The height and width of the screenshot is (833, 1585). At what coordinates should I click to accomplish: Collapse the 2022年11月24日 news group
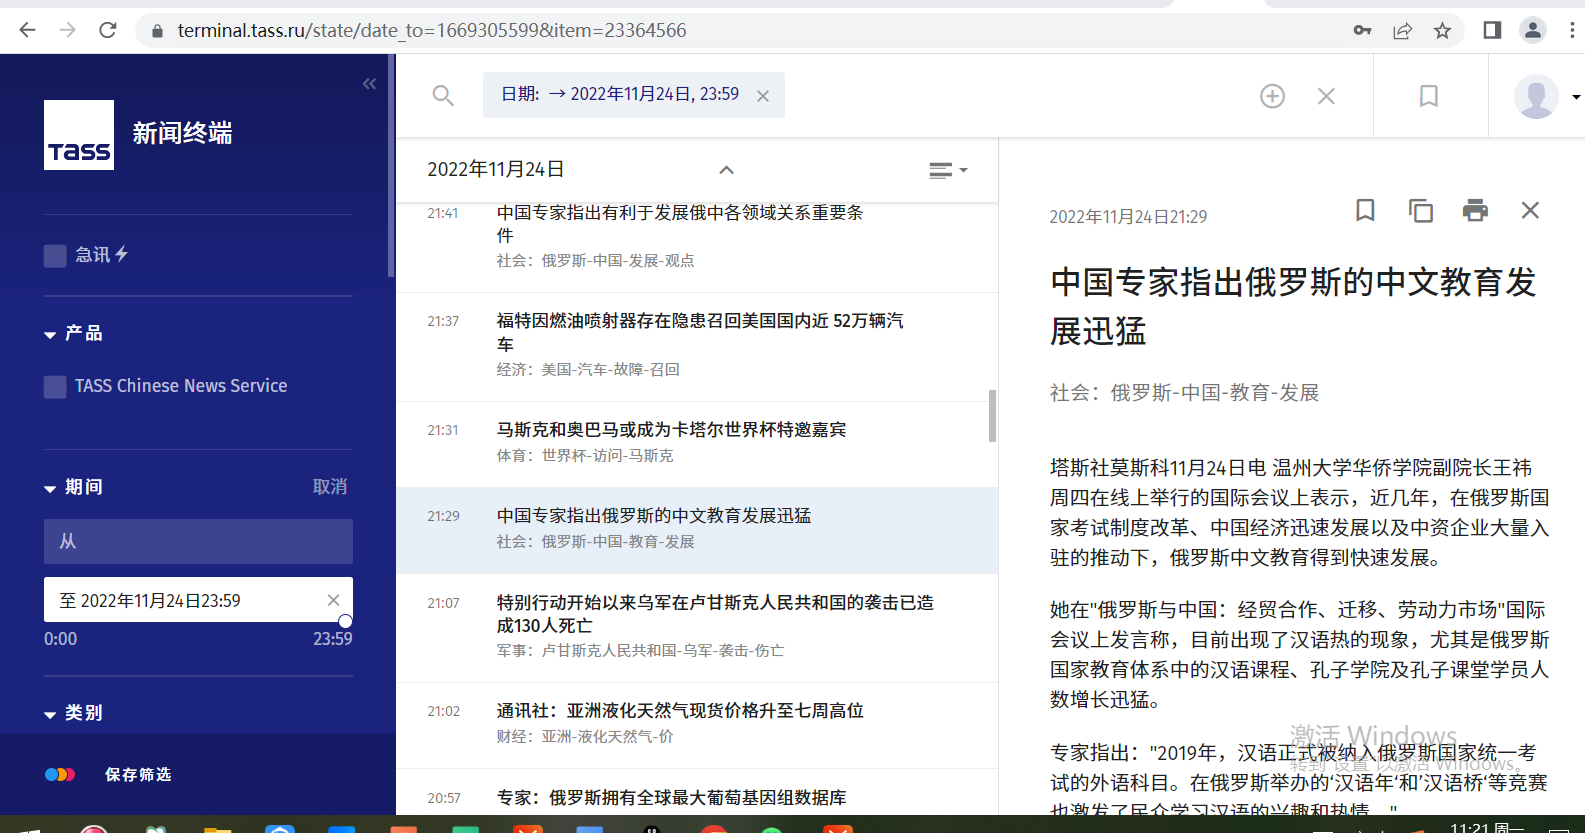(727, 170)
